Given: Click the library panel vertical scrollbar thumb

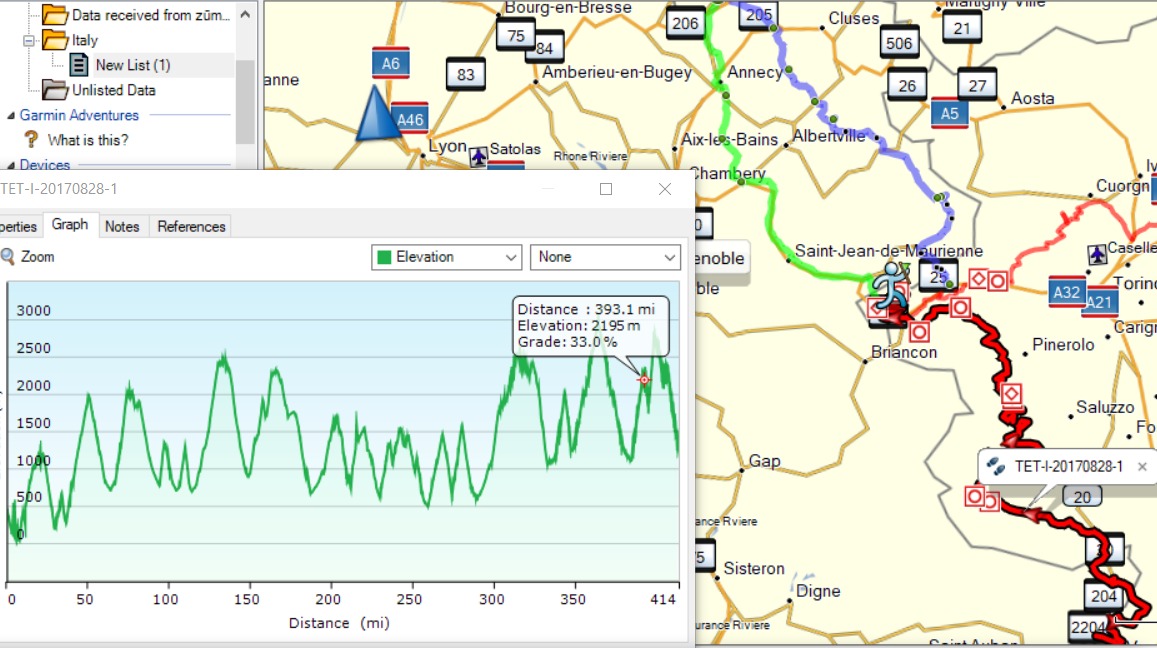Looking at the screenshot, I should click(x=245, y=100).
